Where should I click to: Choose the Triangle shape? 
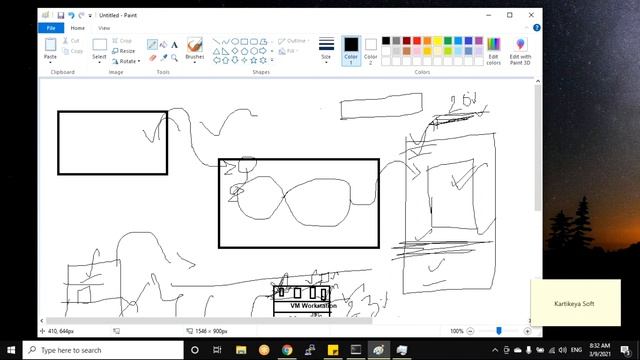click(x=216, y=51)
